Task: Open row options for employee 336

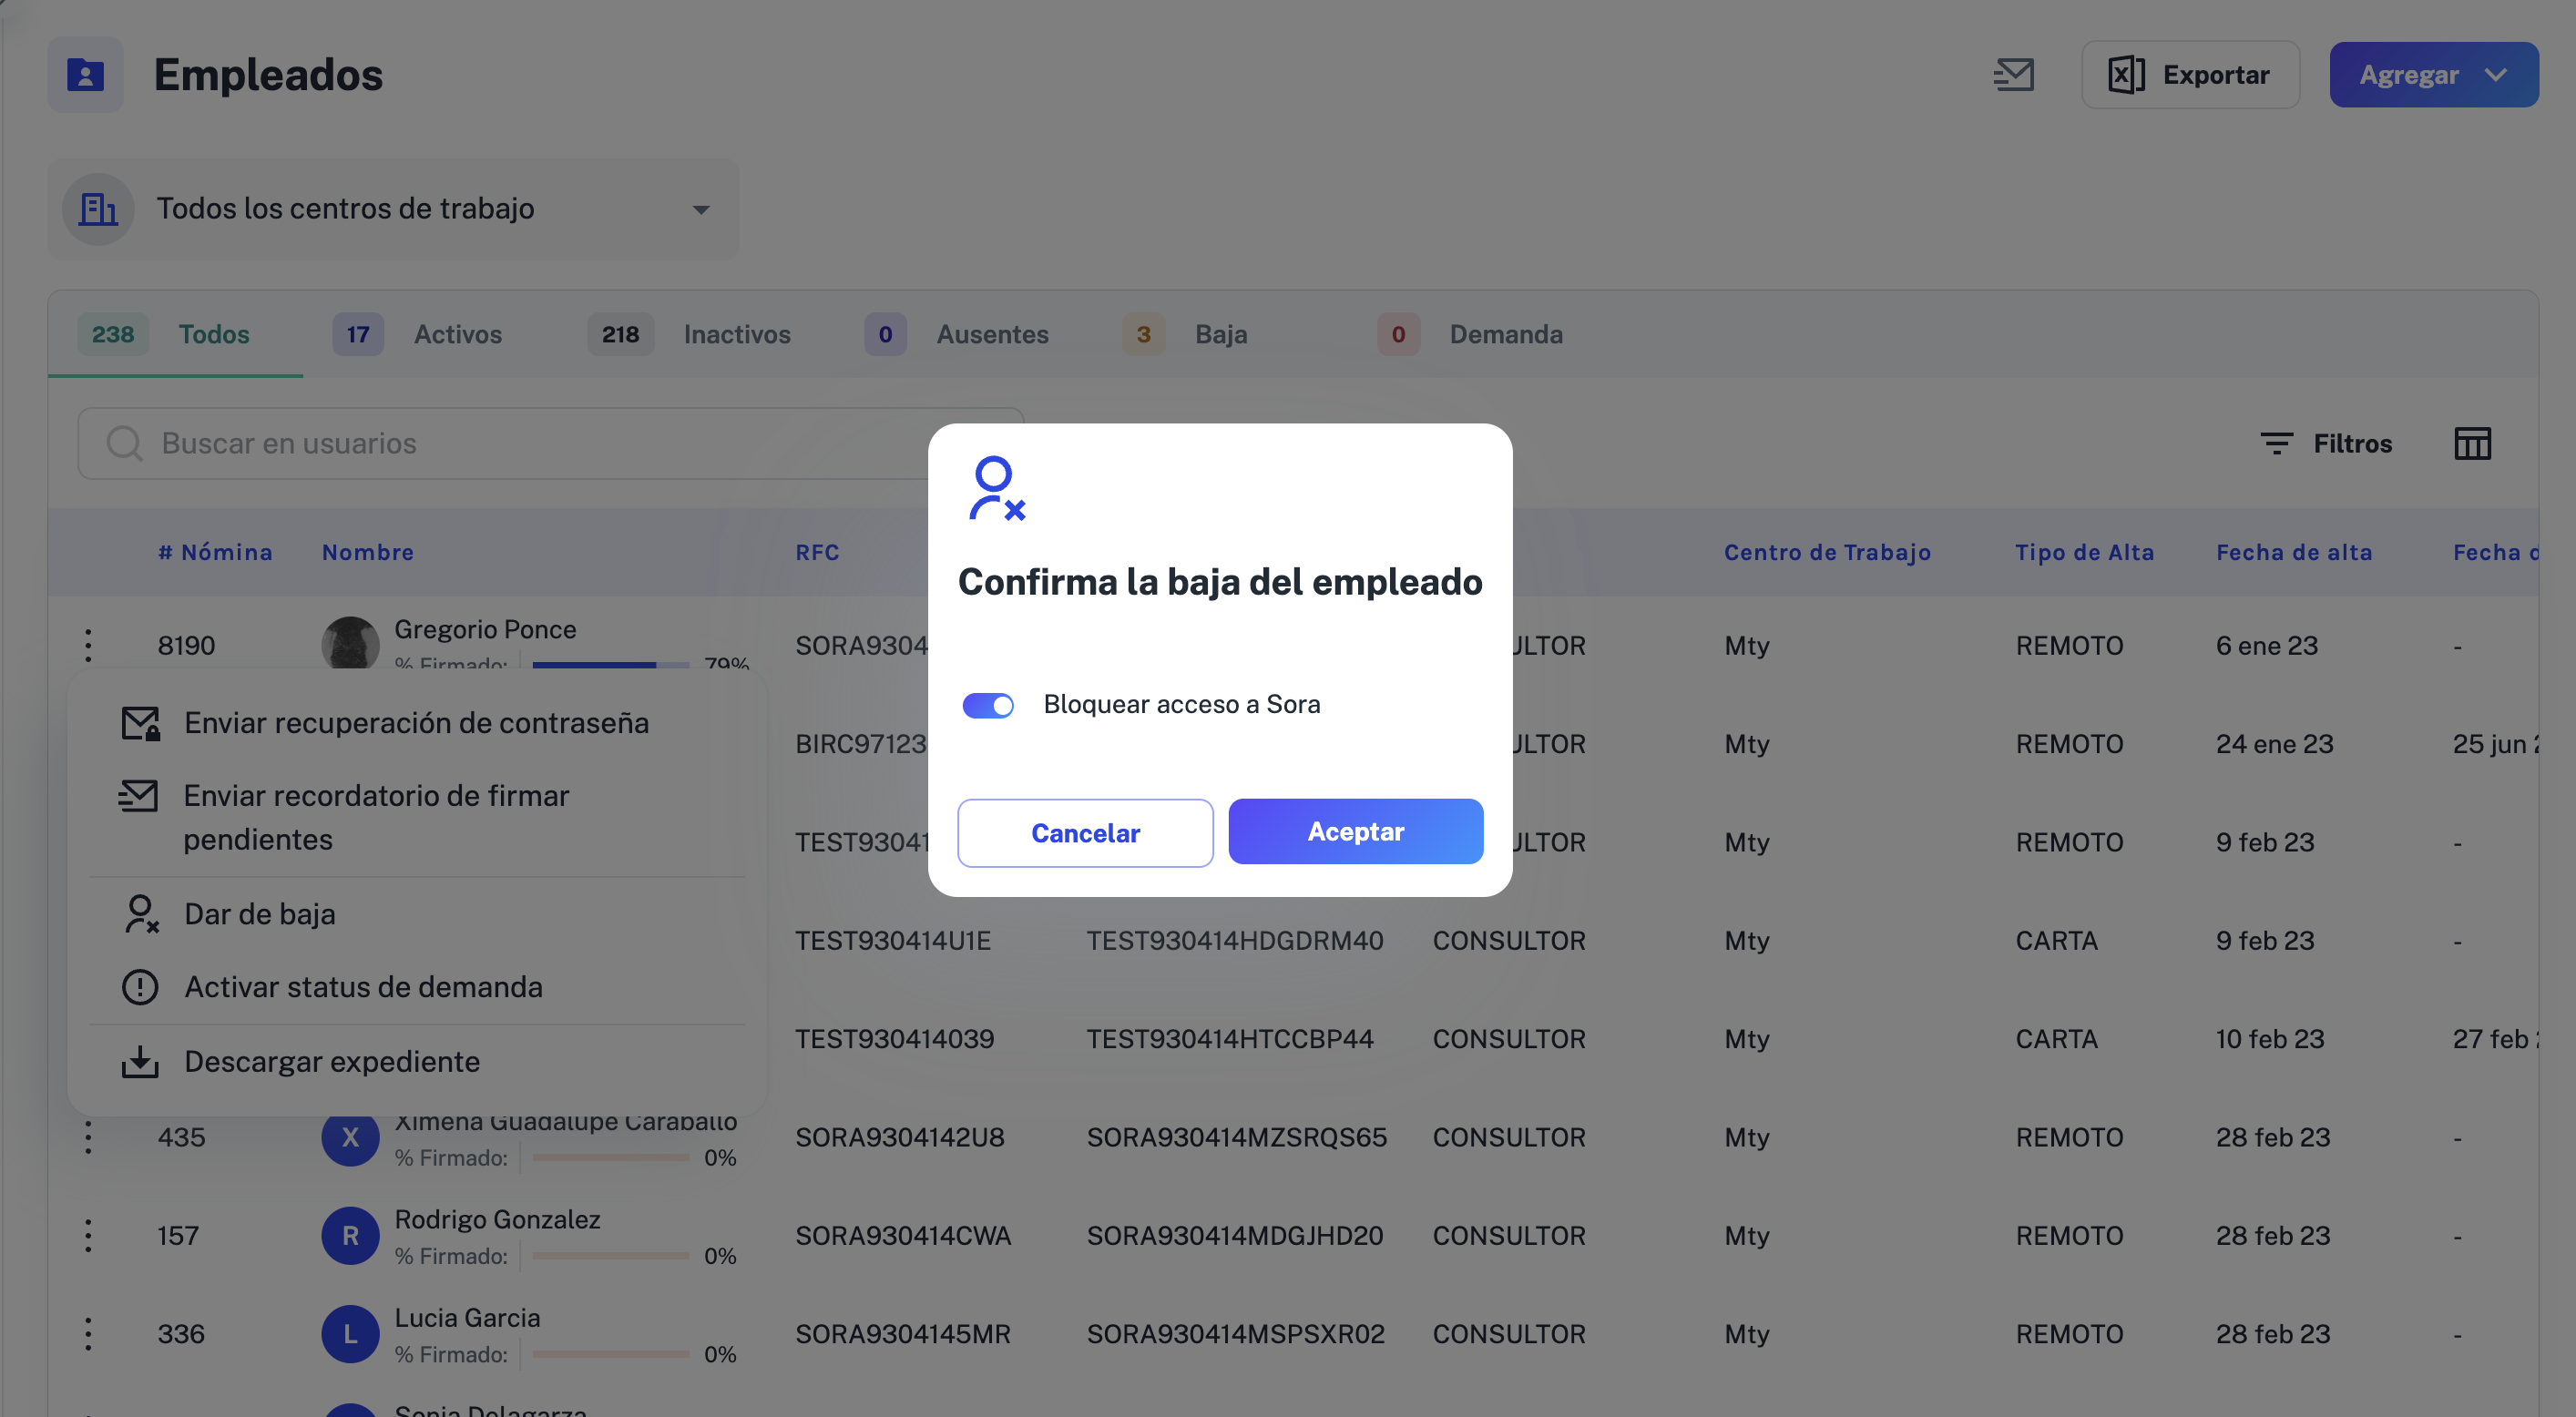Action: 88,1334
